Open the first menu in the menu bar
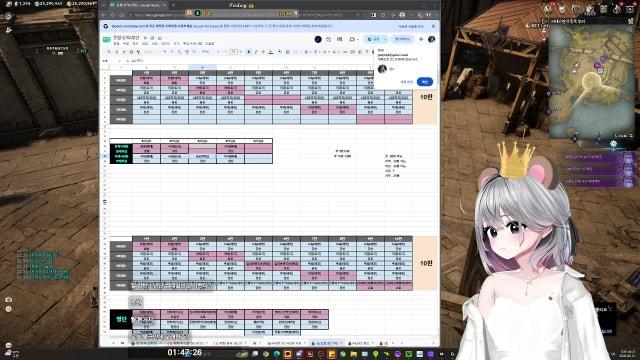This screenshot has width=640, height=360. [116, 43]
